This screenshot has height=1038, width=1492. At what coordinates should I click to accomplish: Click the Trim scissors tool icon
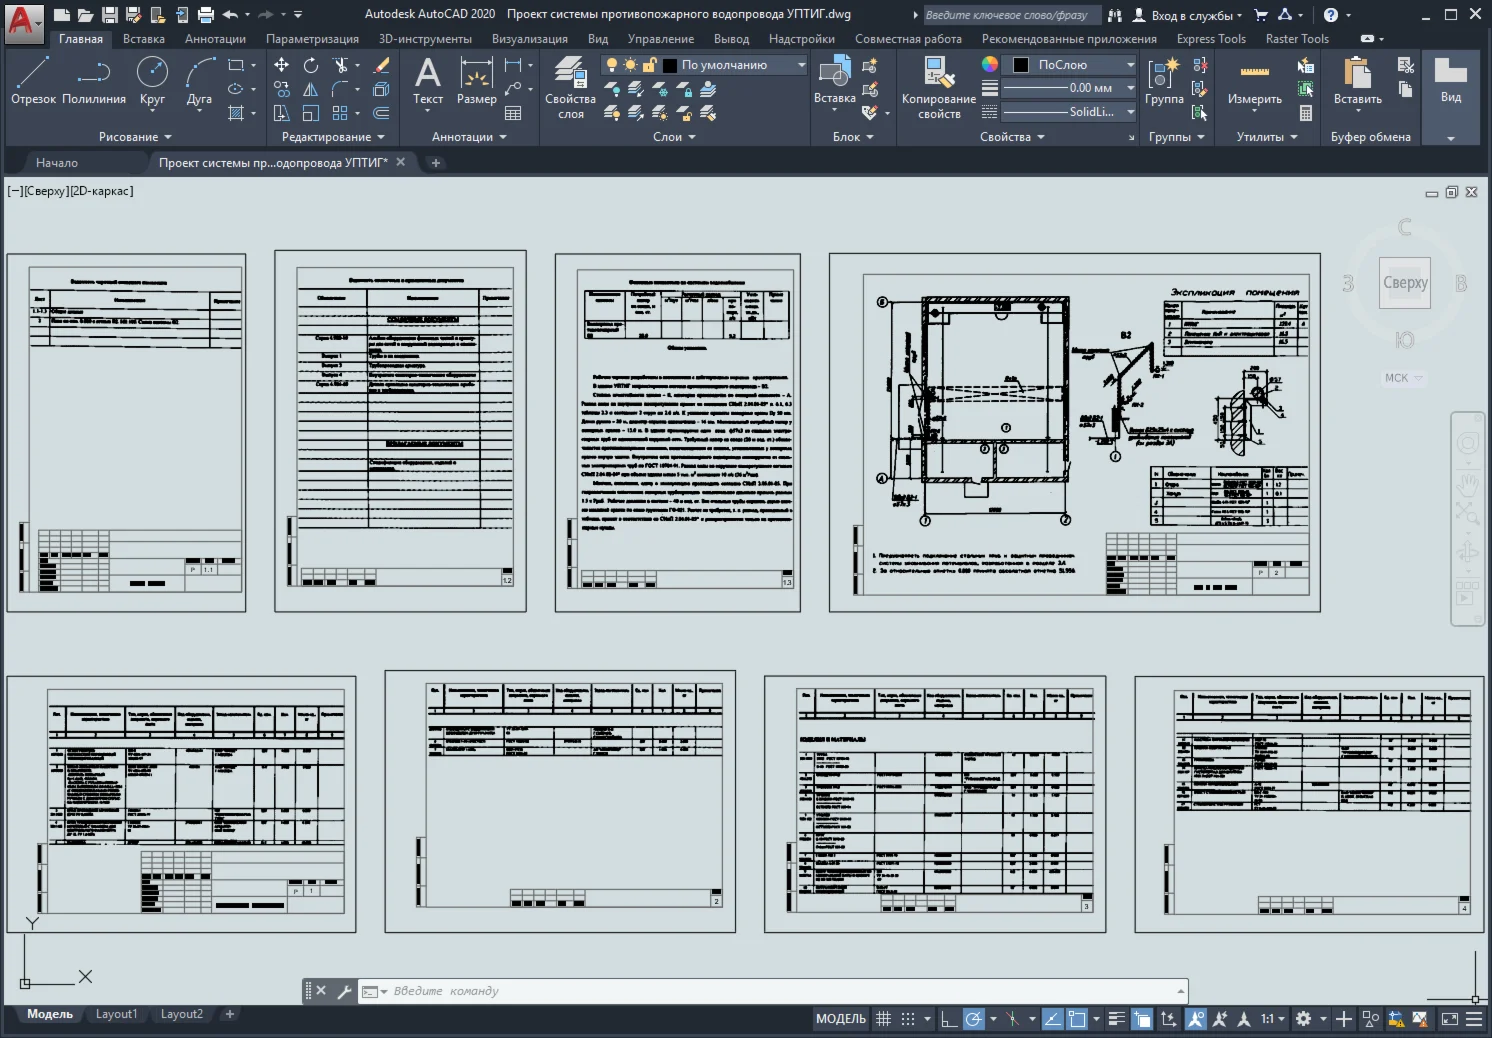coord(341,65)
